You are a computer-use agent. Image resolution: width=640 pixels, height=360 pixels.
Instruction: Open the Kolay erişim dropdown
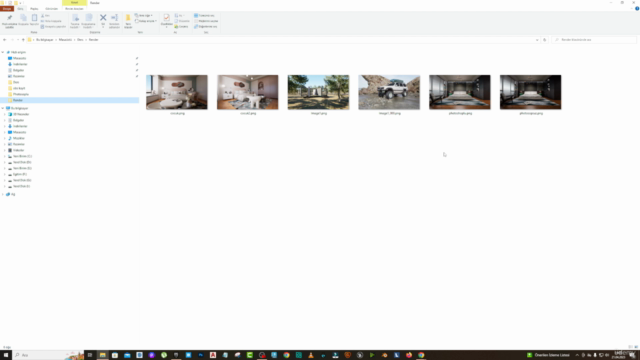click(x=145, y=21)
